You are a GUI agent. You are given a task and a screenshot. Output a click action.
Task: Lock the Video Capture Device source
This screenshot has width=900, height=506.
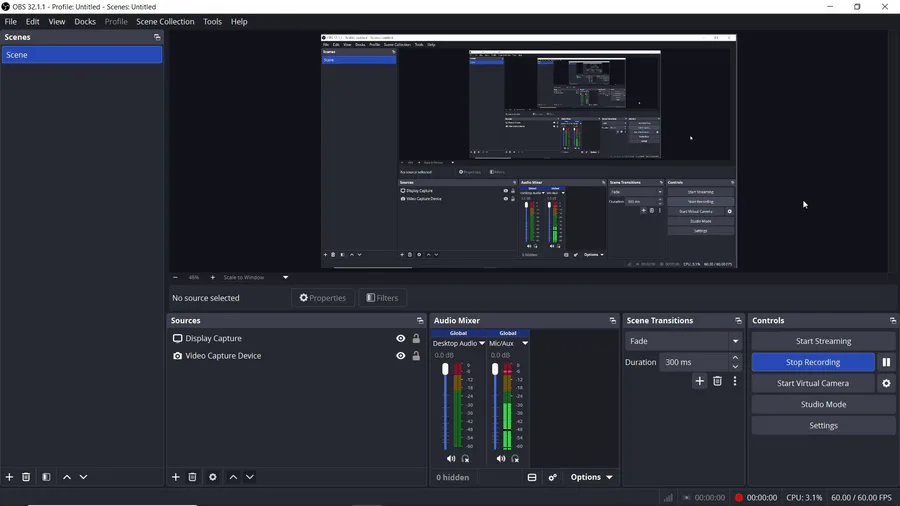pos(416,356)
